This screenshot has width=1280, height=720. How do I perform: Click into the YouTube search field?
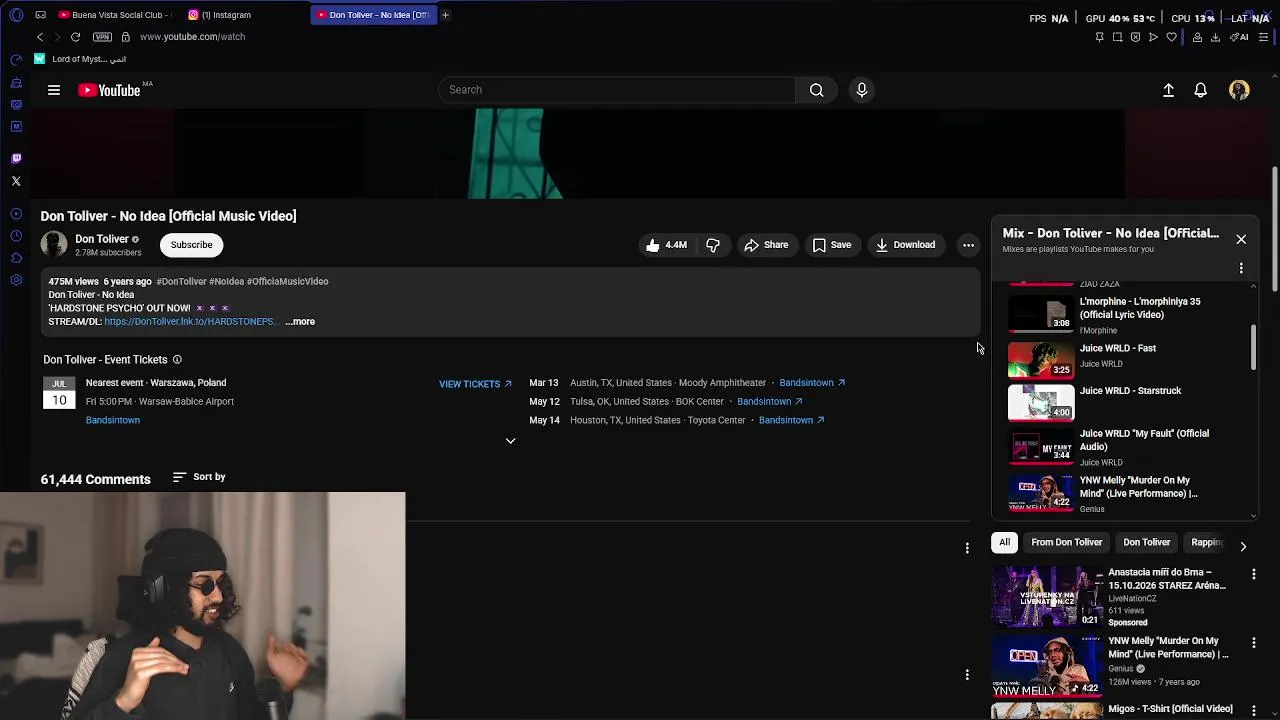[617, 90]
